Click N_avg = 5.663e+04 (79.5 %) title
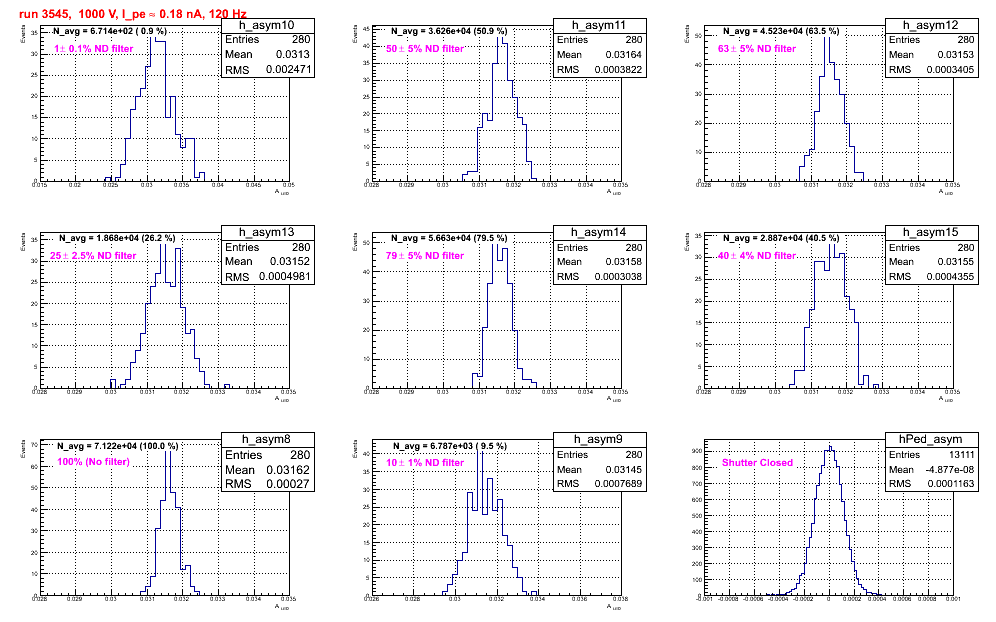996x622 pixels. pos(449,238)
